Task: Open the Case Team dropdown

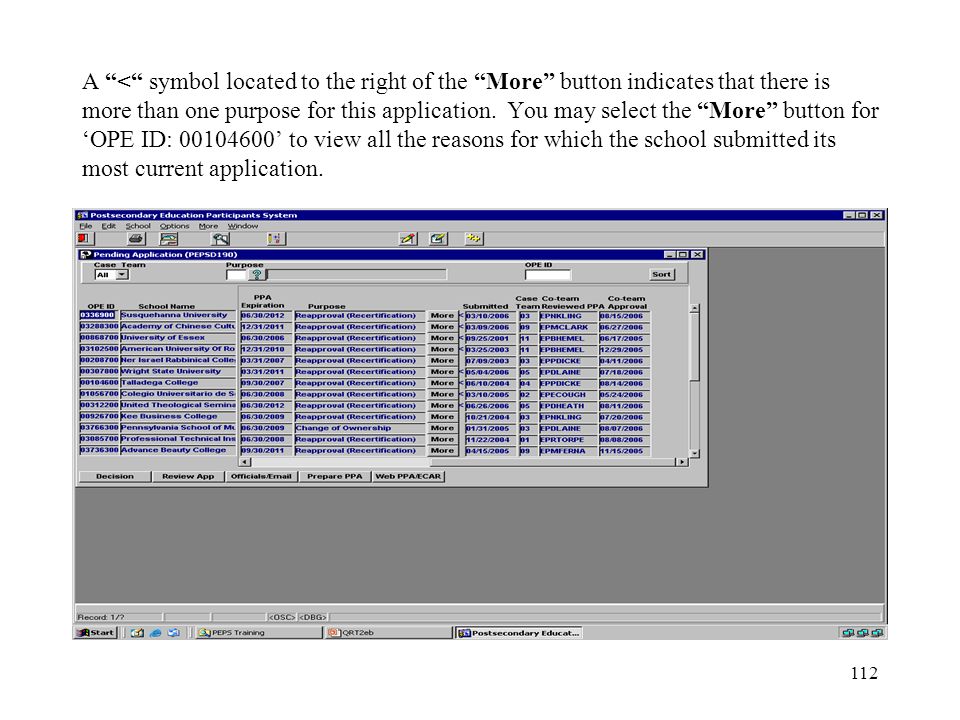Action: click(x=122, y=275)
